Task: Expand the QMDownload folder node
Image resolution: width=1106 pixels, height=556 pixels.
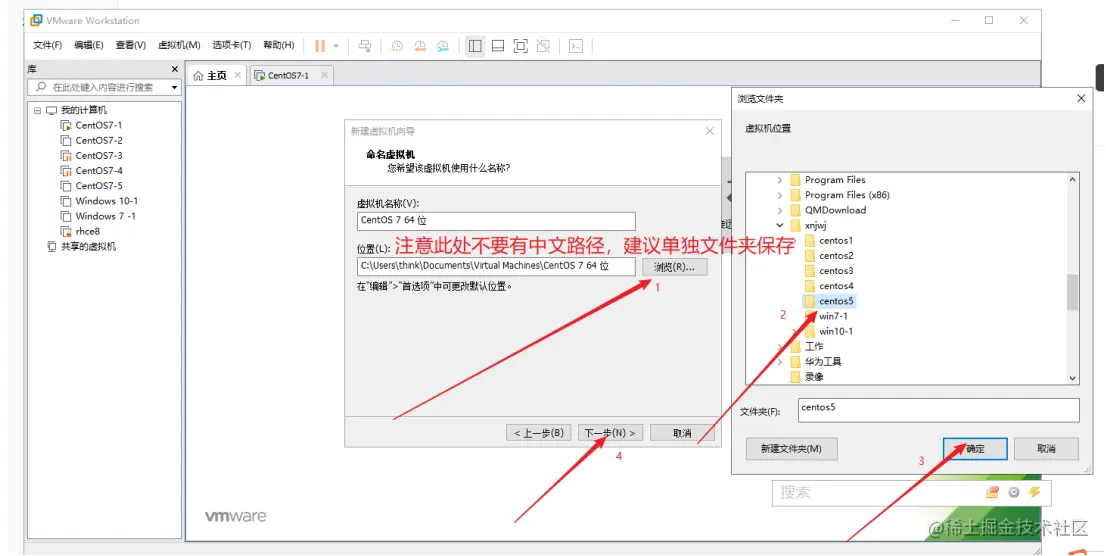Action: tap(779, 210)
